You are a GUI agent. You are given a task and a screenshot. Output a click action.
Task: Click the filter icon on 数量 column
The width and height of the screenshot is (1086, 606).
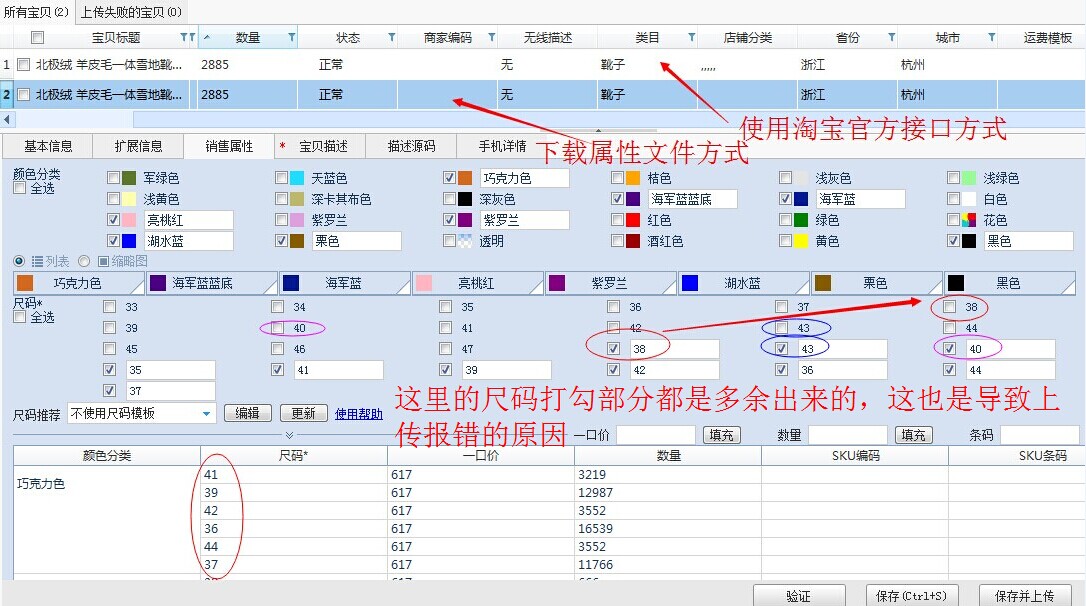coord(291,38)
